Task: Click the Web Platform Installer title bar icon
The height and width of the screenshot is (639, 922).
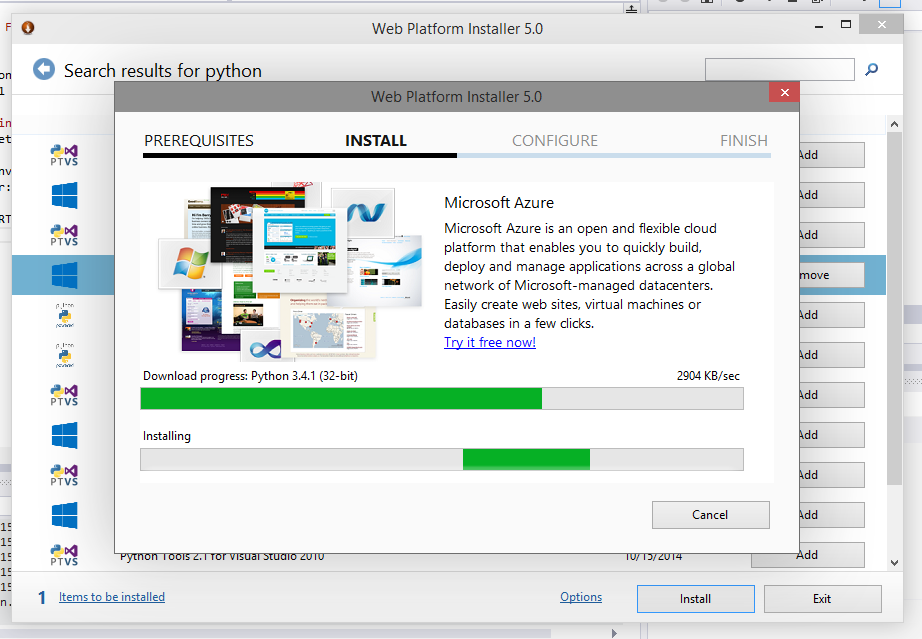Action: tap(28, 28)
